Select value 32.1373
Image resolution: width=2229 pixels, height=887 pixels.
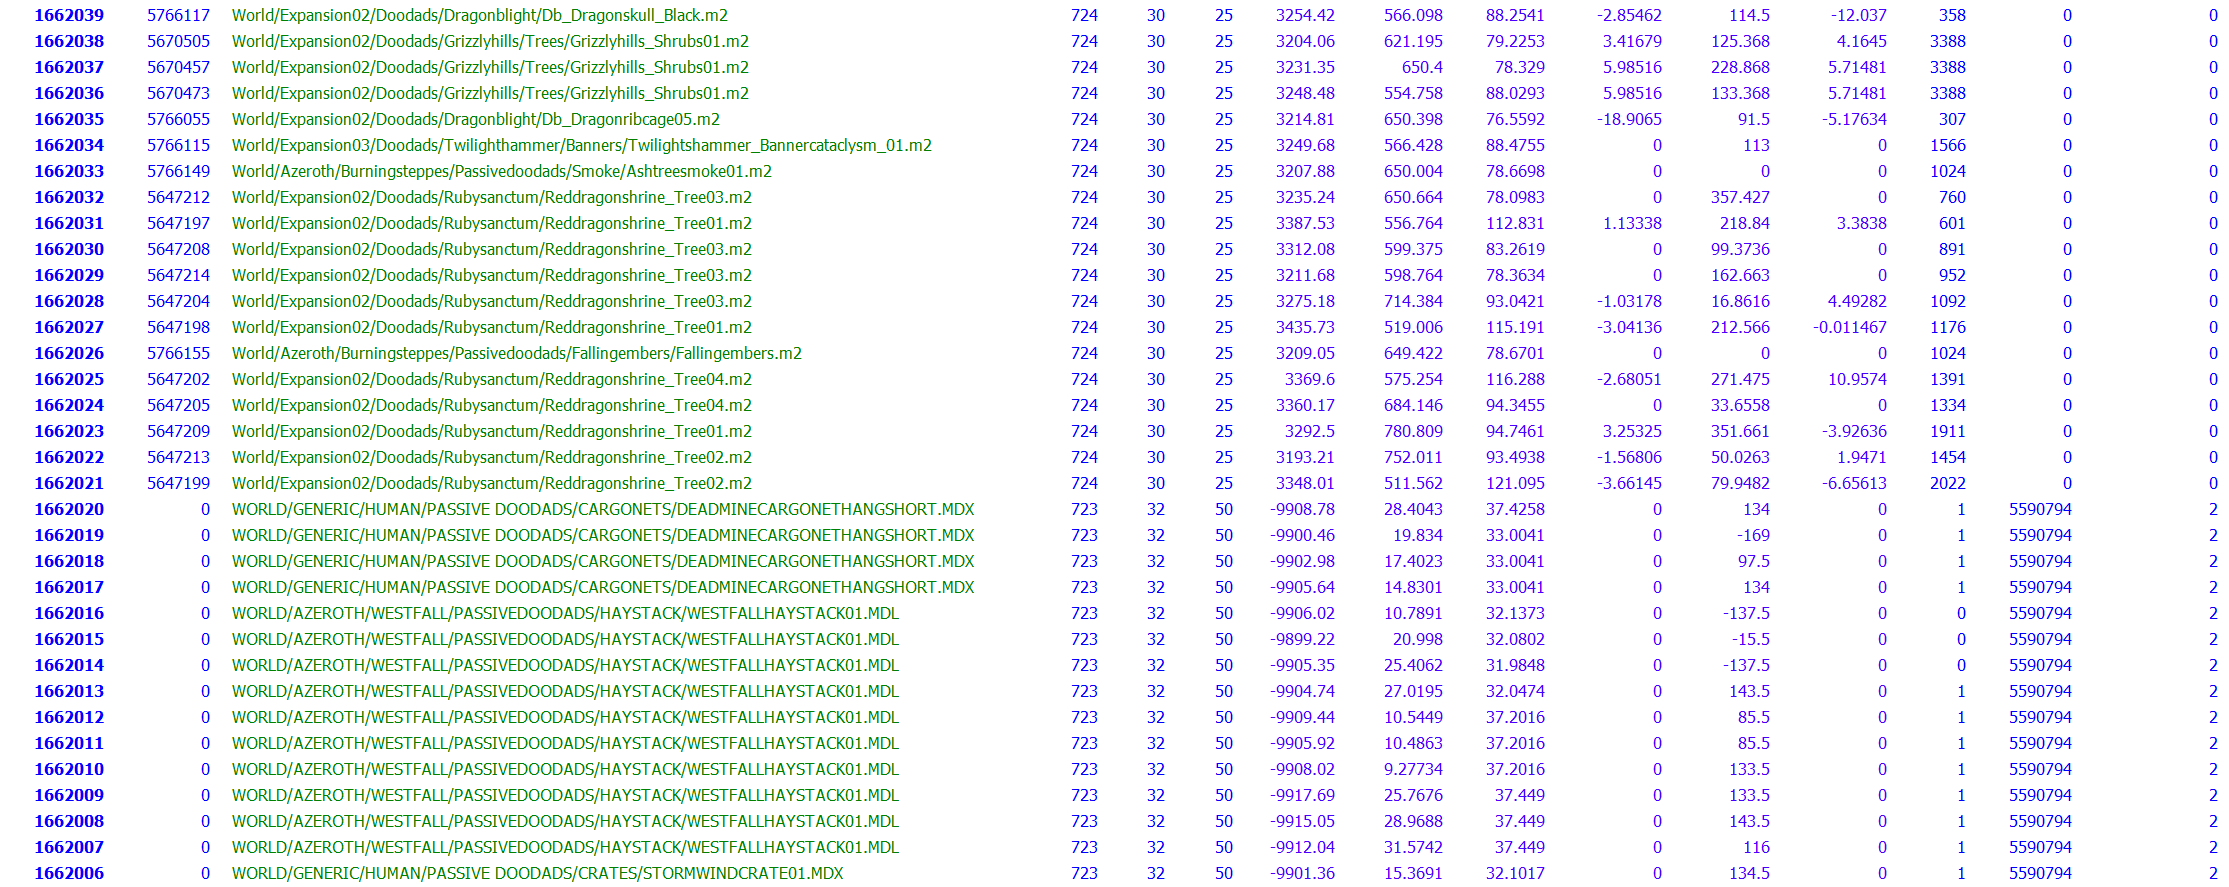tap(1515, 613)
